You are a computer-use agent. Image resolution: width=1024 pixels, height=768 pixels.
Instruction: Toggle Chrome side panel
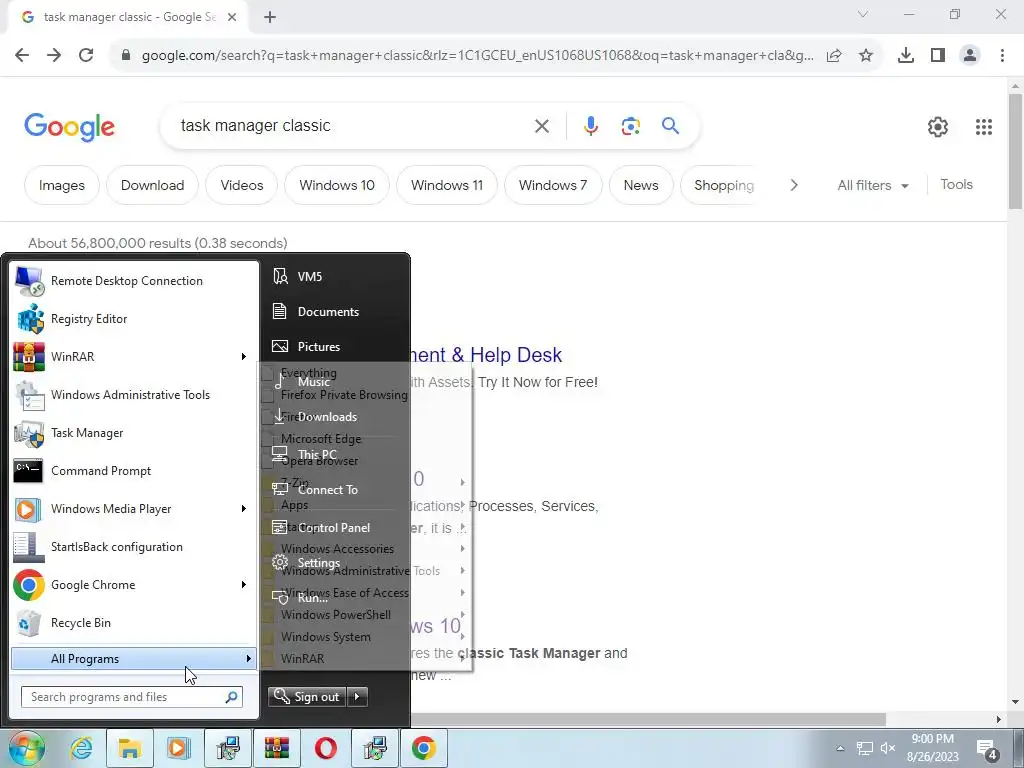coord(938,56)
